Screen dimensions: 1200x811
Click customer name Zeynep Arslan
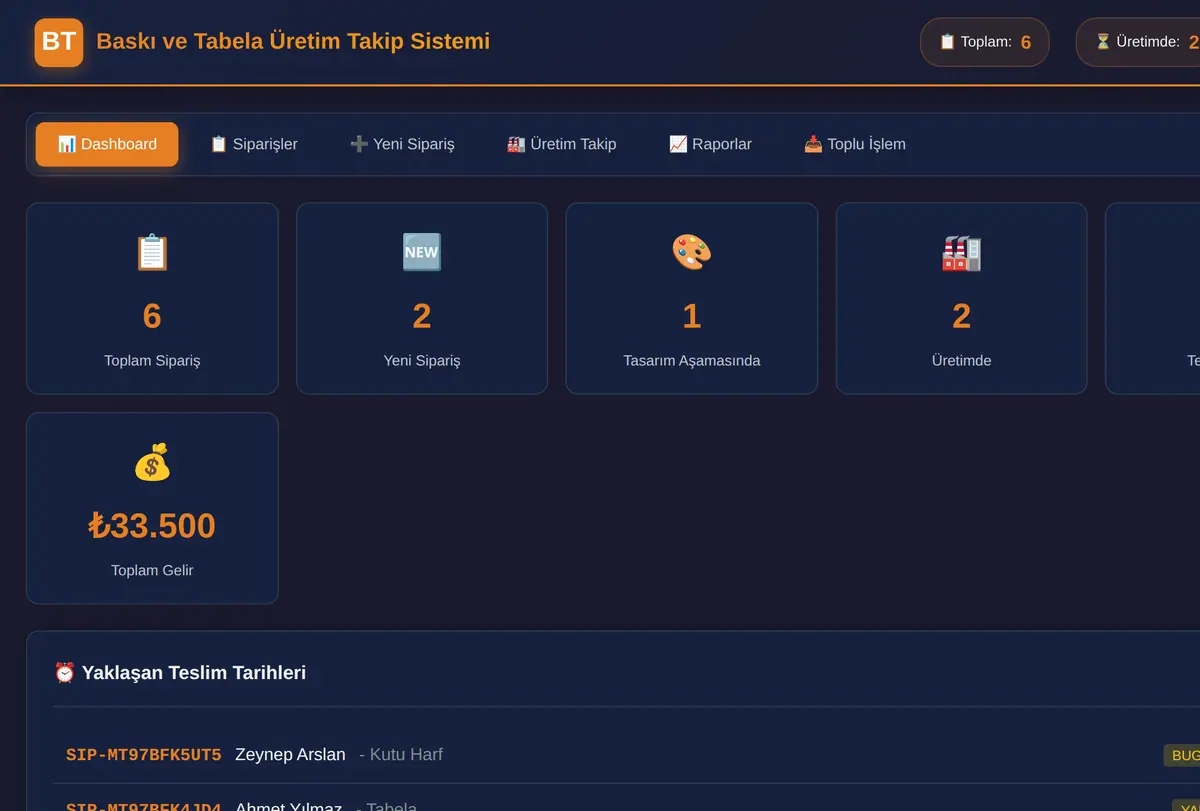[290, 755]
